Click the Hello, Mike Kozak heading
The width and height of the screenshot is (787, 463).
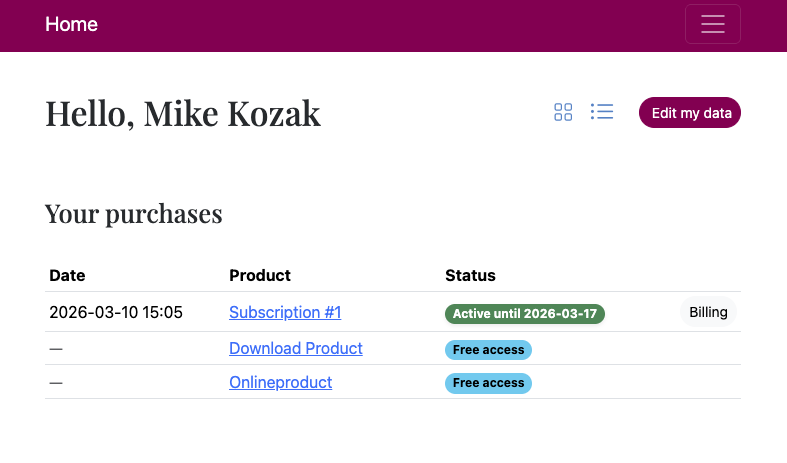pos(183,114)
